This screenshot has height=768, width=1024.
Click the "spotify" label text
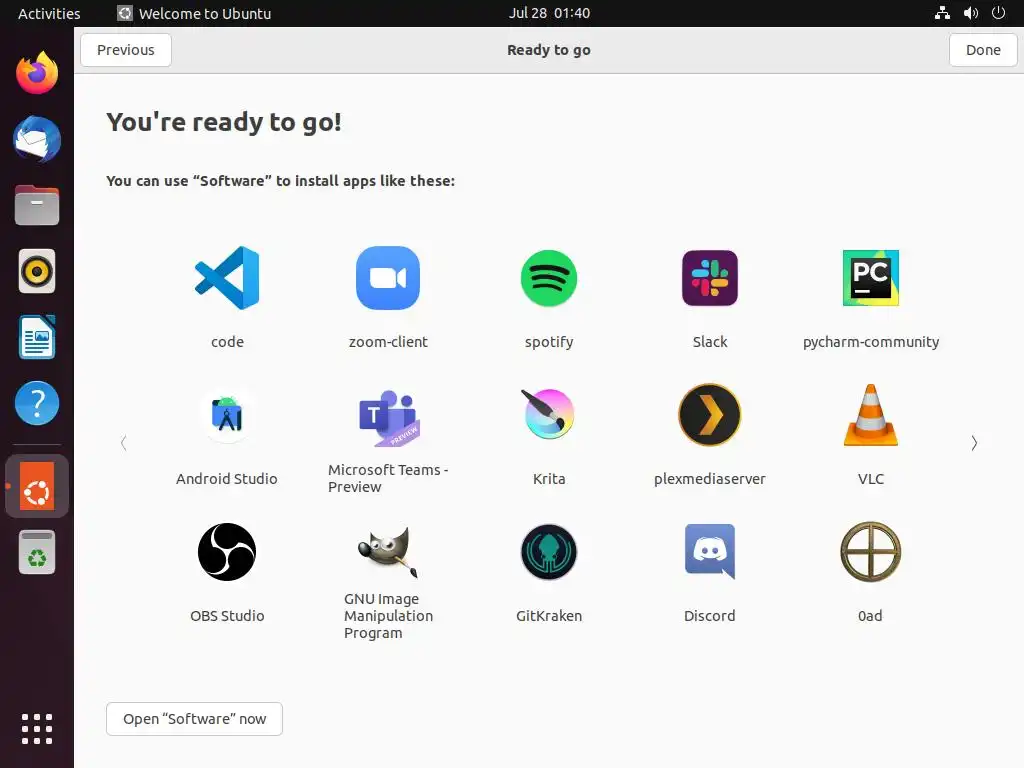tap(549, 343)
